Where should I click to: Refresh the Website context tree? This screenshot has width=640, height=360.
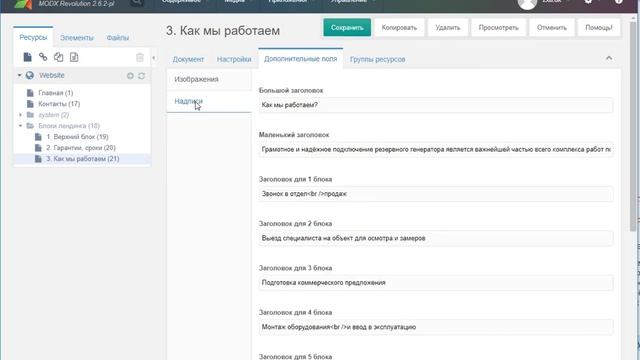click(141, 76)
